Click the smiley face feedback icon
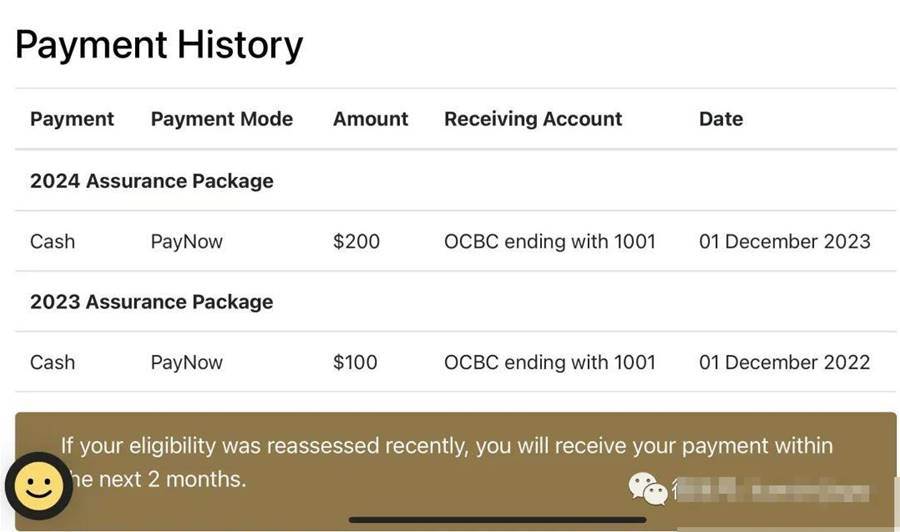This screenshot has width=900, height=532. click(39, 488)
